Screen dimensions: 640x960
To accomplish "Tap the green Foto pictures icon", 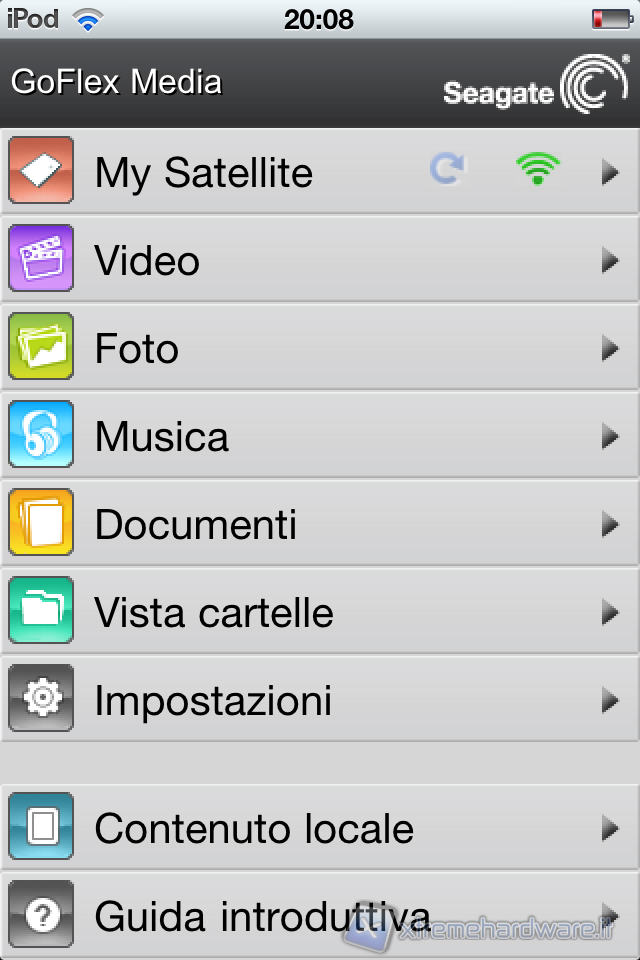I will pos(41,347).
